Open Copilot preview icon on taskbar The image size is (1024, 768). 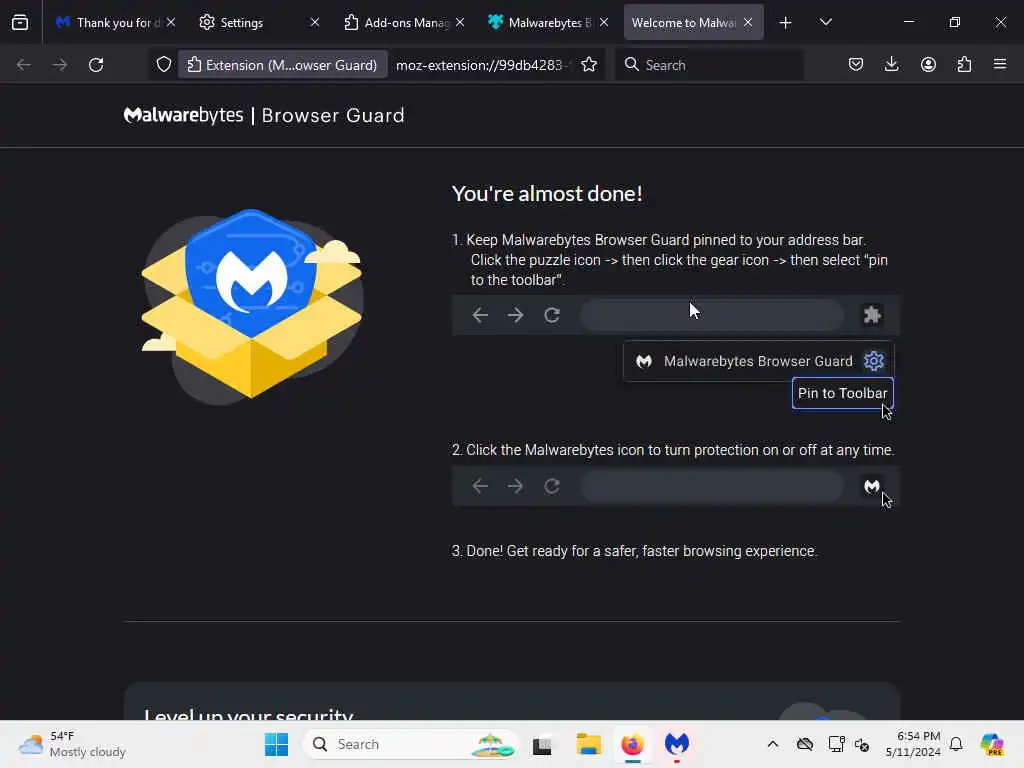(992, 744)
